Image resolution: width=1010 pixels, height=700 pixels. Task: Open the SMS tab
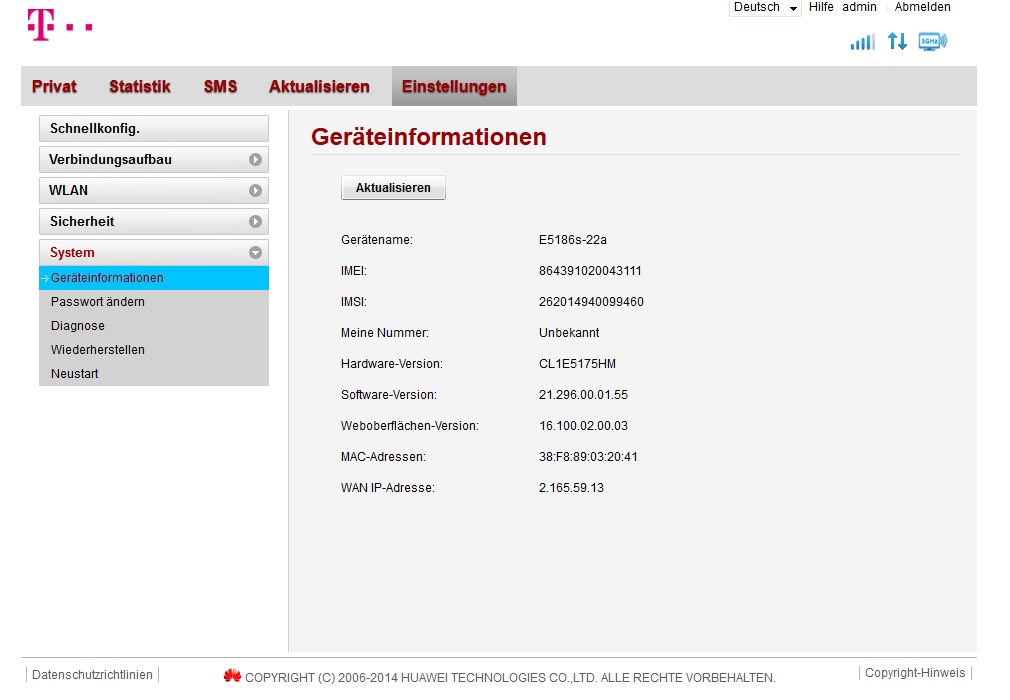(x=220, y=86)
